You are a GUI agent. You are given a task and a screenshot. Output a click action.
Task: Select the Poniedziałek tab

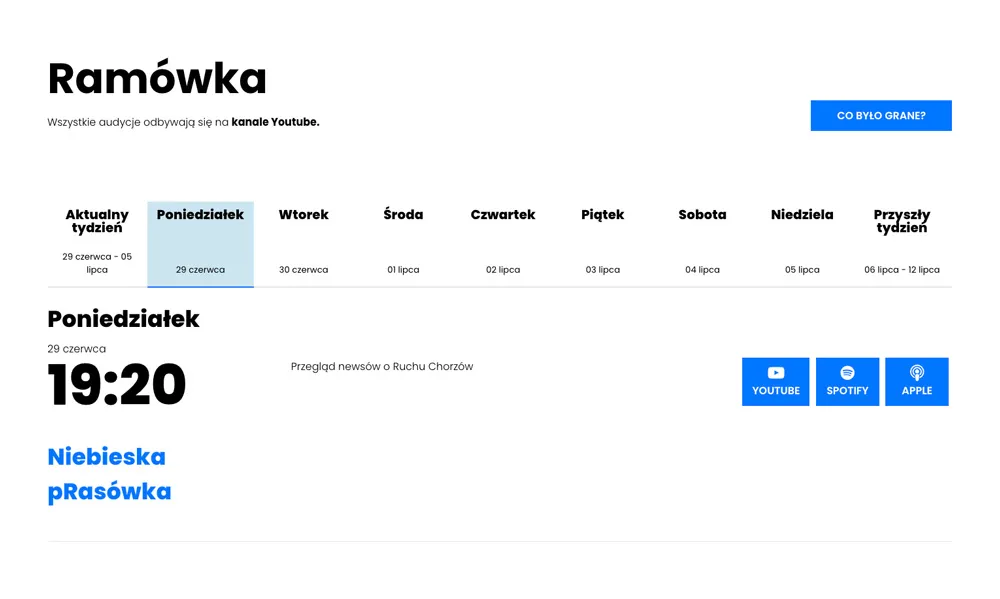pos(200,244)
